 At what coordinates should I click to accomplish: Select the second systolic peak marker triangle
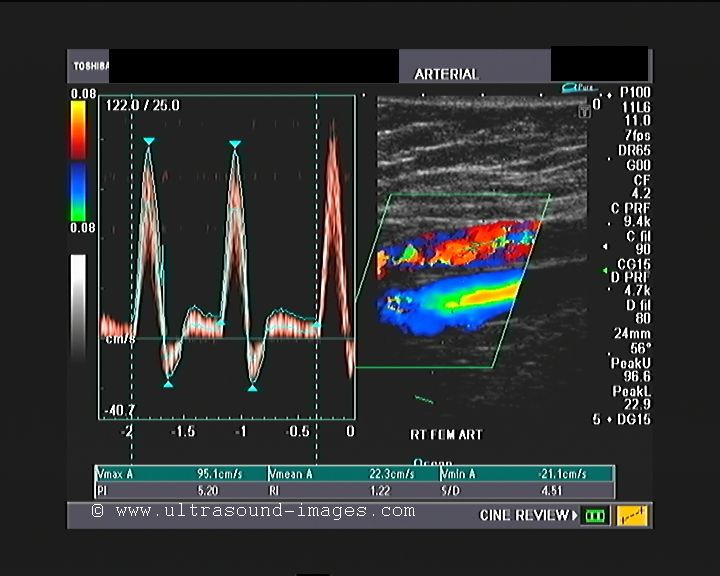[x=235, y=145]
